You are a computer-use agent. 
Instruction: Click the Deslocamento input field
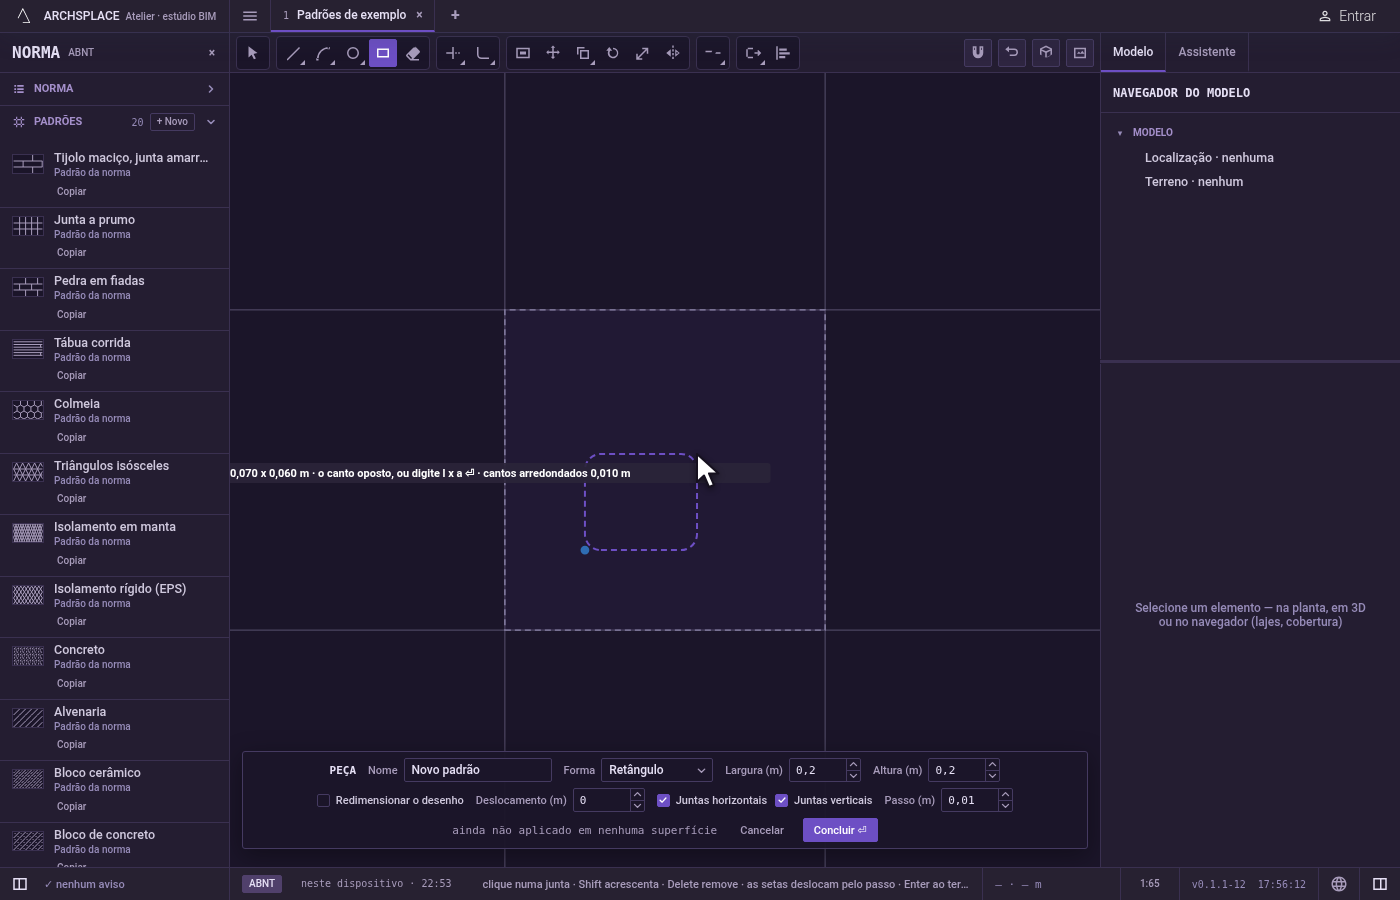pyautogui.click(x=601, y=800)
